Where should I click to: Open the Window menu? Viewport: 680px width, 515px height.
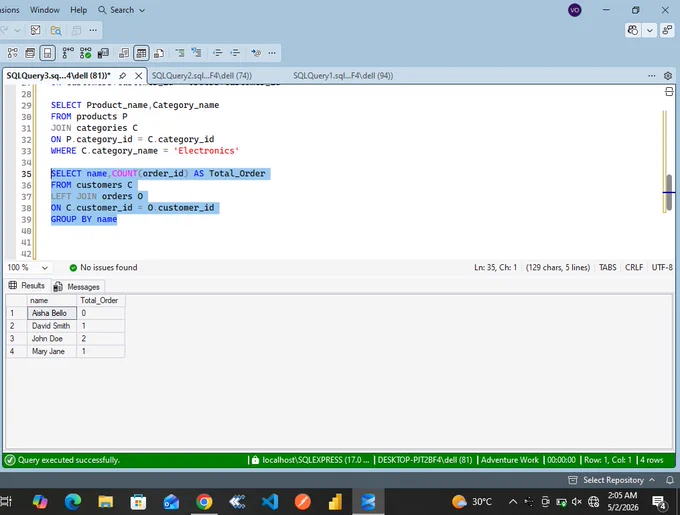(x=45, y=10)
